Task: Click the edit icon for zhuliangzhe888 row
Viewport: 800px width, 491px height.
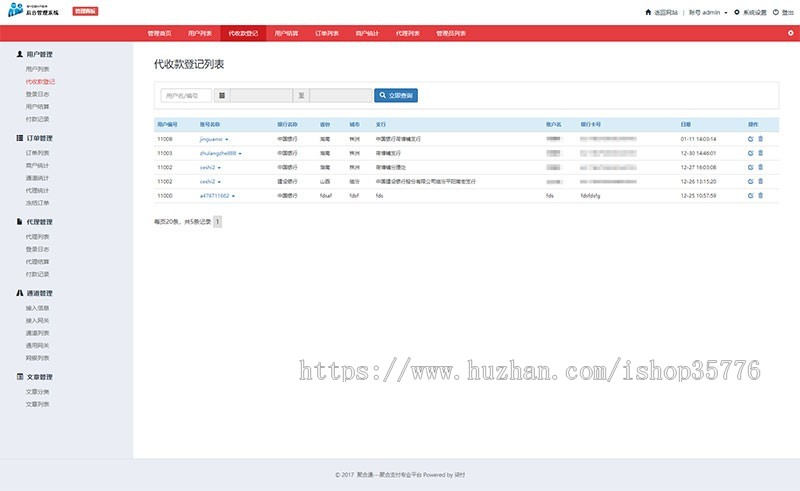Action: tap(751, 153)
